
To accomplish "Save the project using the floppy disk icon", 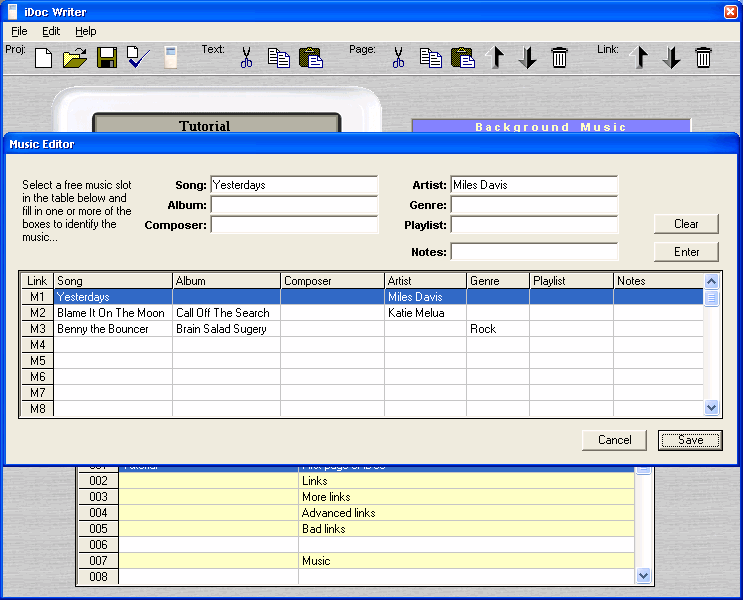I will [x=107, y=58].
